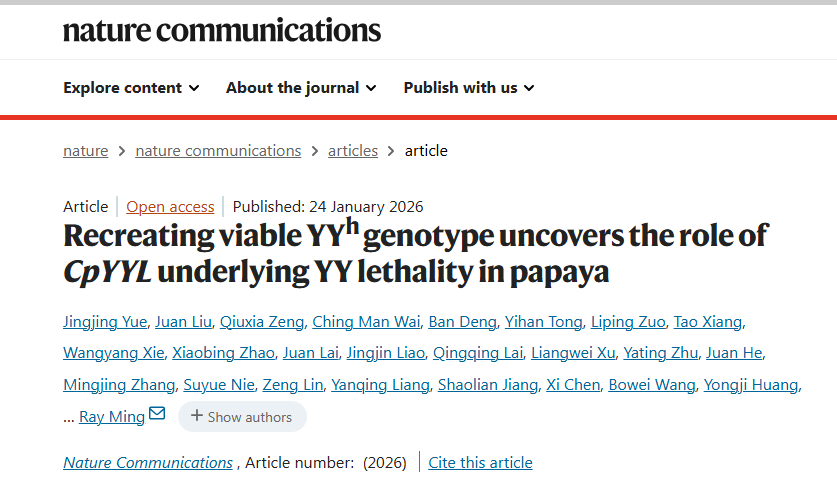The height and width of the screenshot is (485, 837).
Task: Open author Wangyang Xie's details
Action: point(113,353)
